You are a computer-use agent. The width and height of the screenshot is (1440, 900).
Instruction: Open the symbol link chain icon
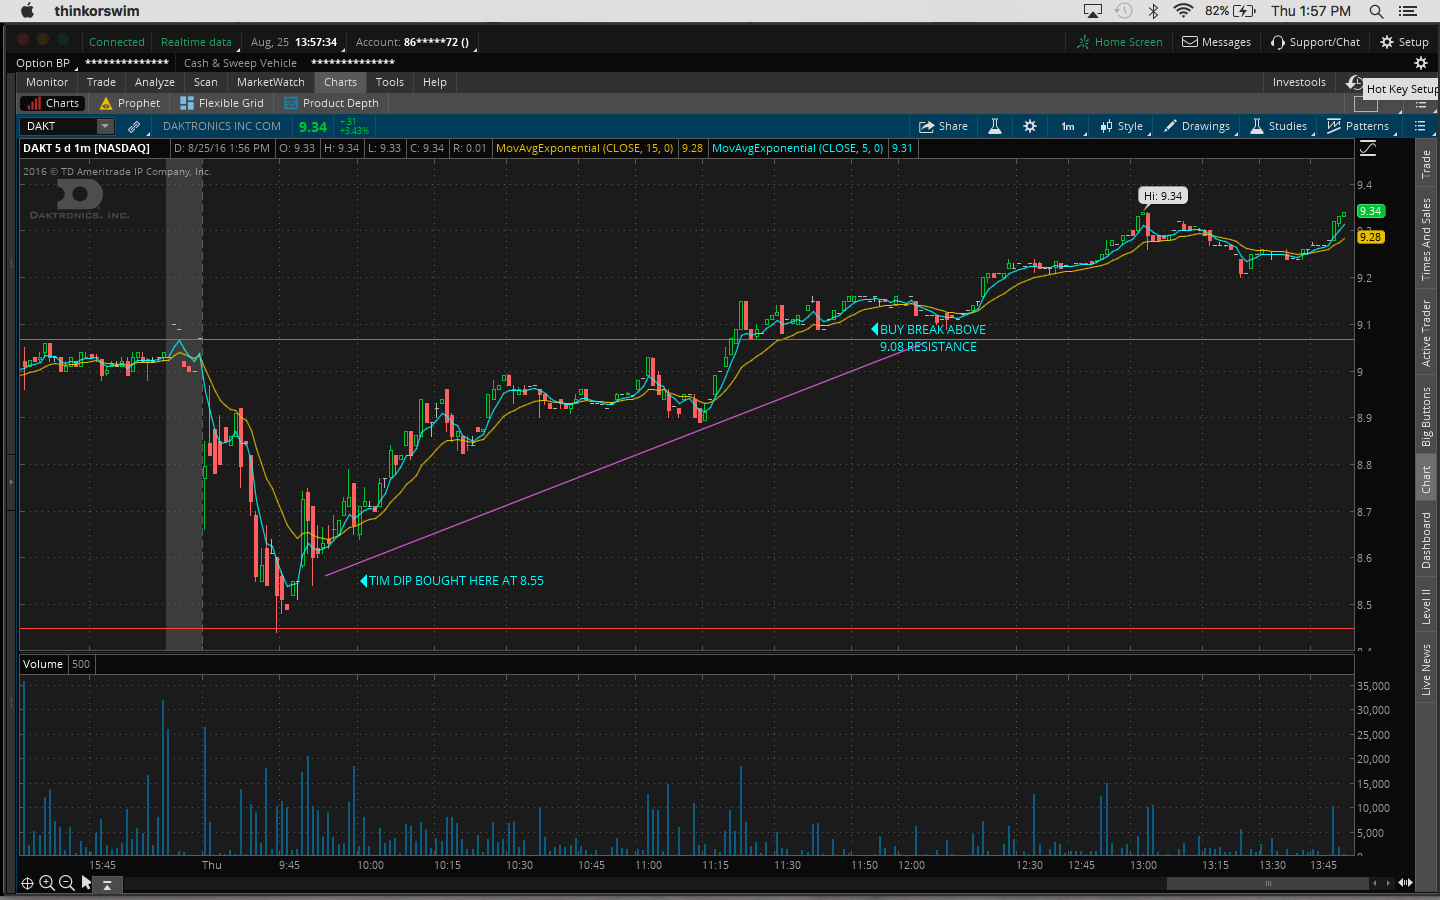(134, 127)
